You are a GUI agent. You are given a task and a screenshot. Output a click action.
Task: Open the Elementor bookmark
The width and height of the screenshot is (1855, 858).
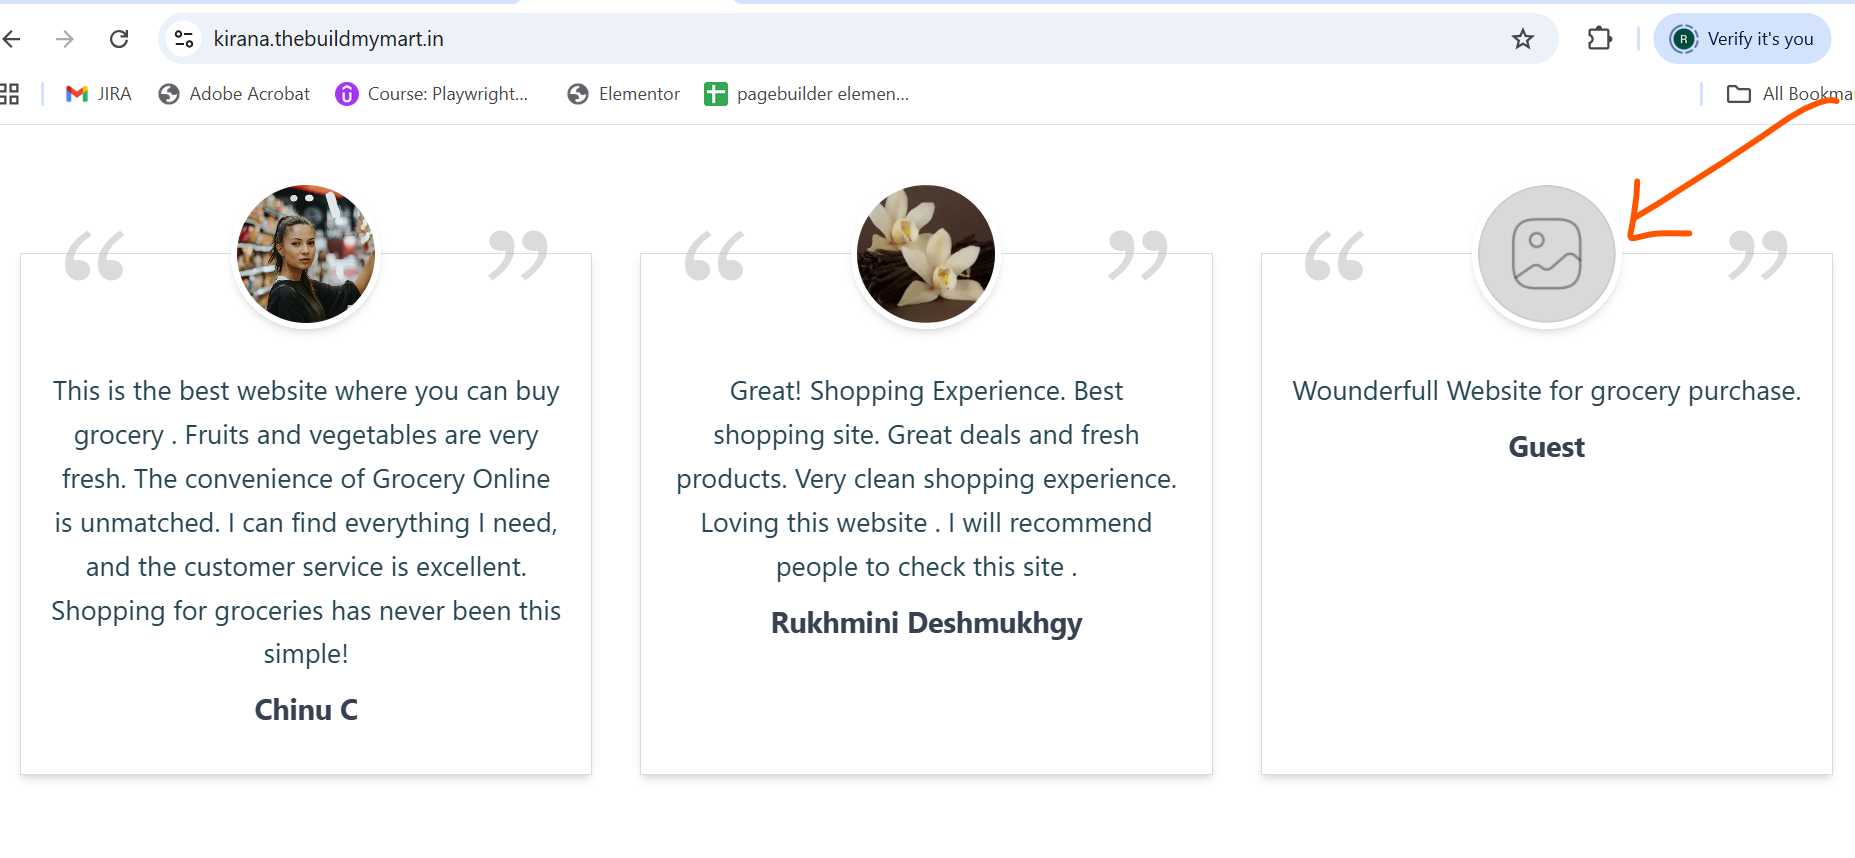[x=623, y=94]
